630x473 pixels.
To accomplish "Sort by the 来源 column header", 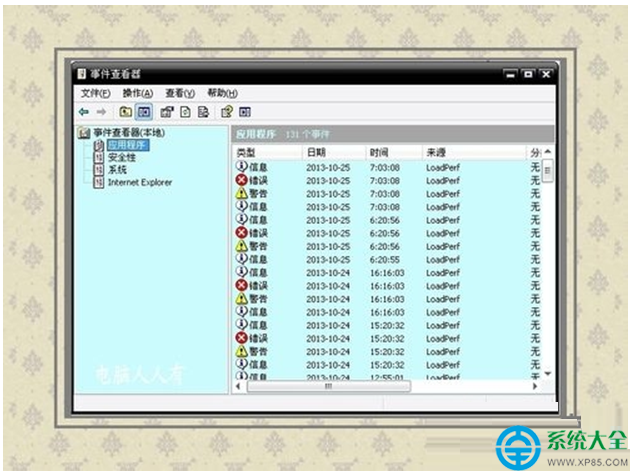I will (474, 153).
